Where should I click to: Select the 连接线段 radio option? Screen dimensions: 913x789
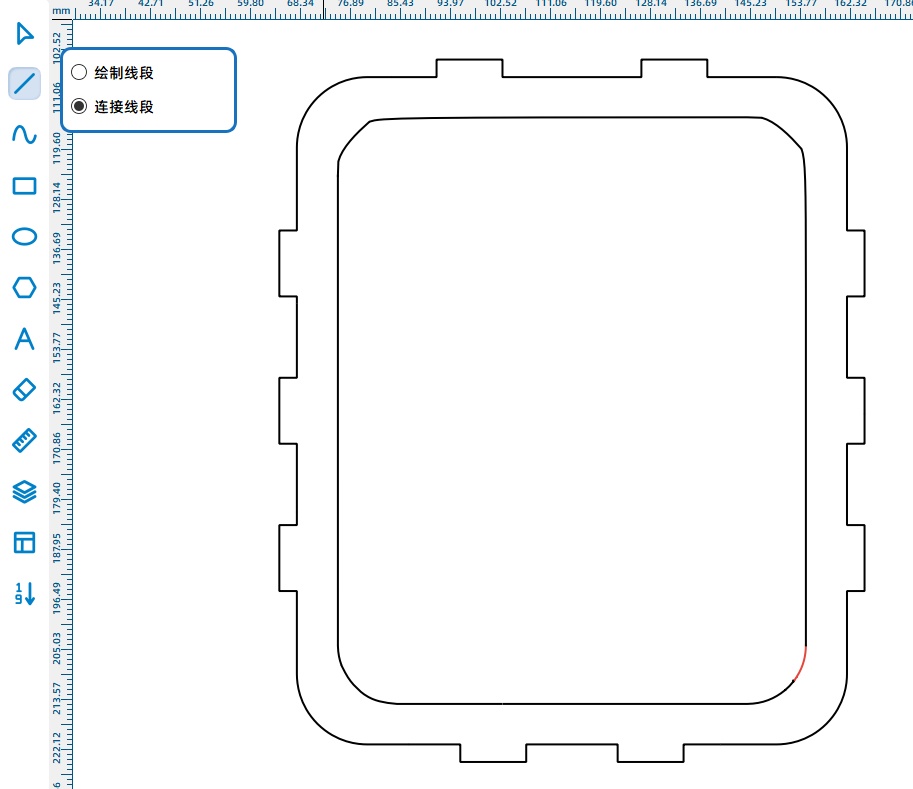(x=79, y=106)
